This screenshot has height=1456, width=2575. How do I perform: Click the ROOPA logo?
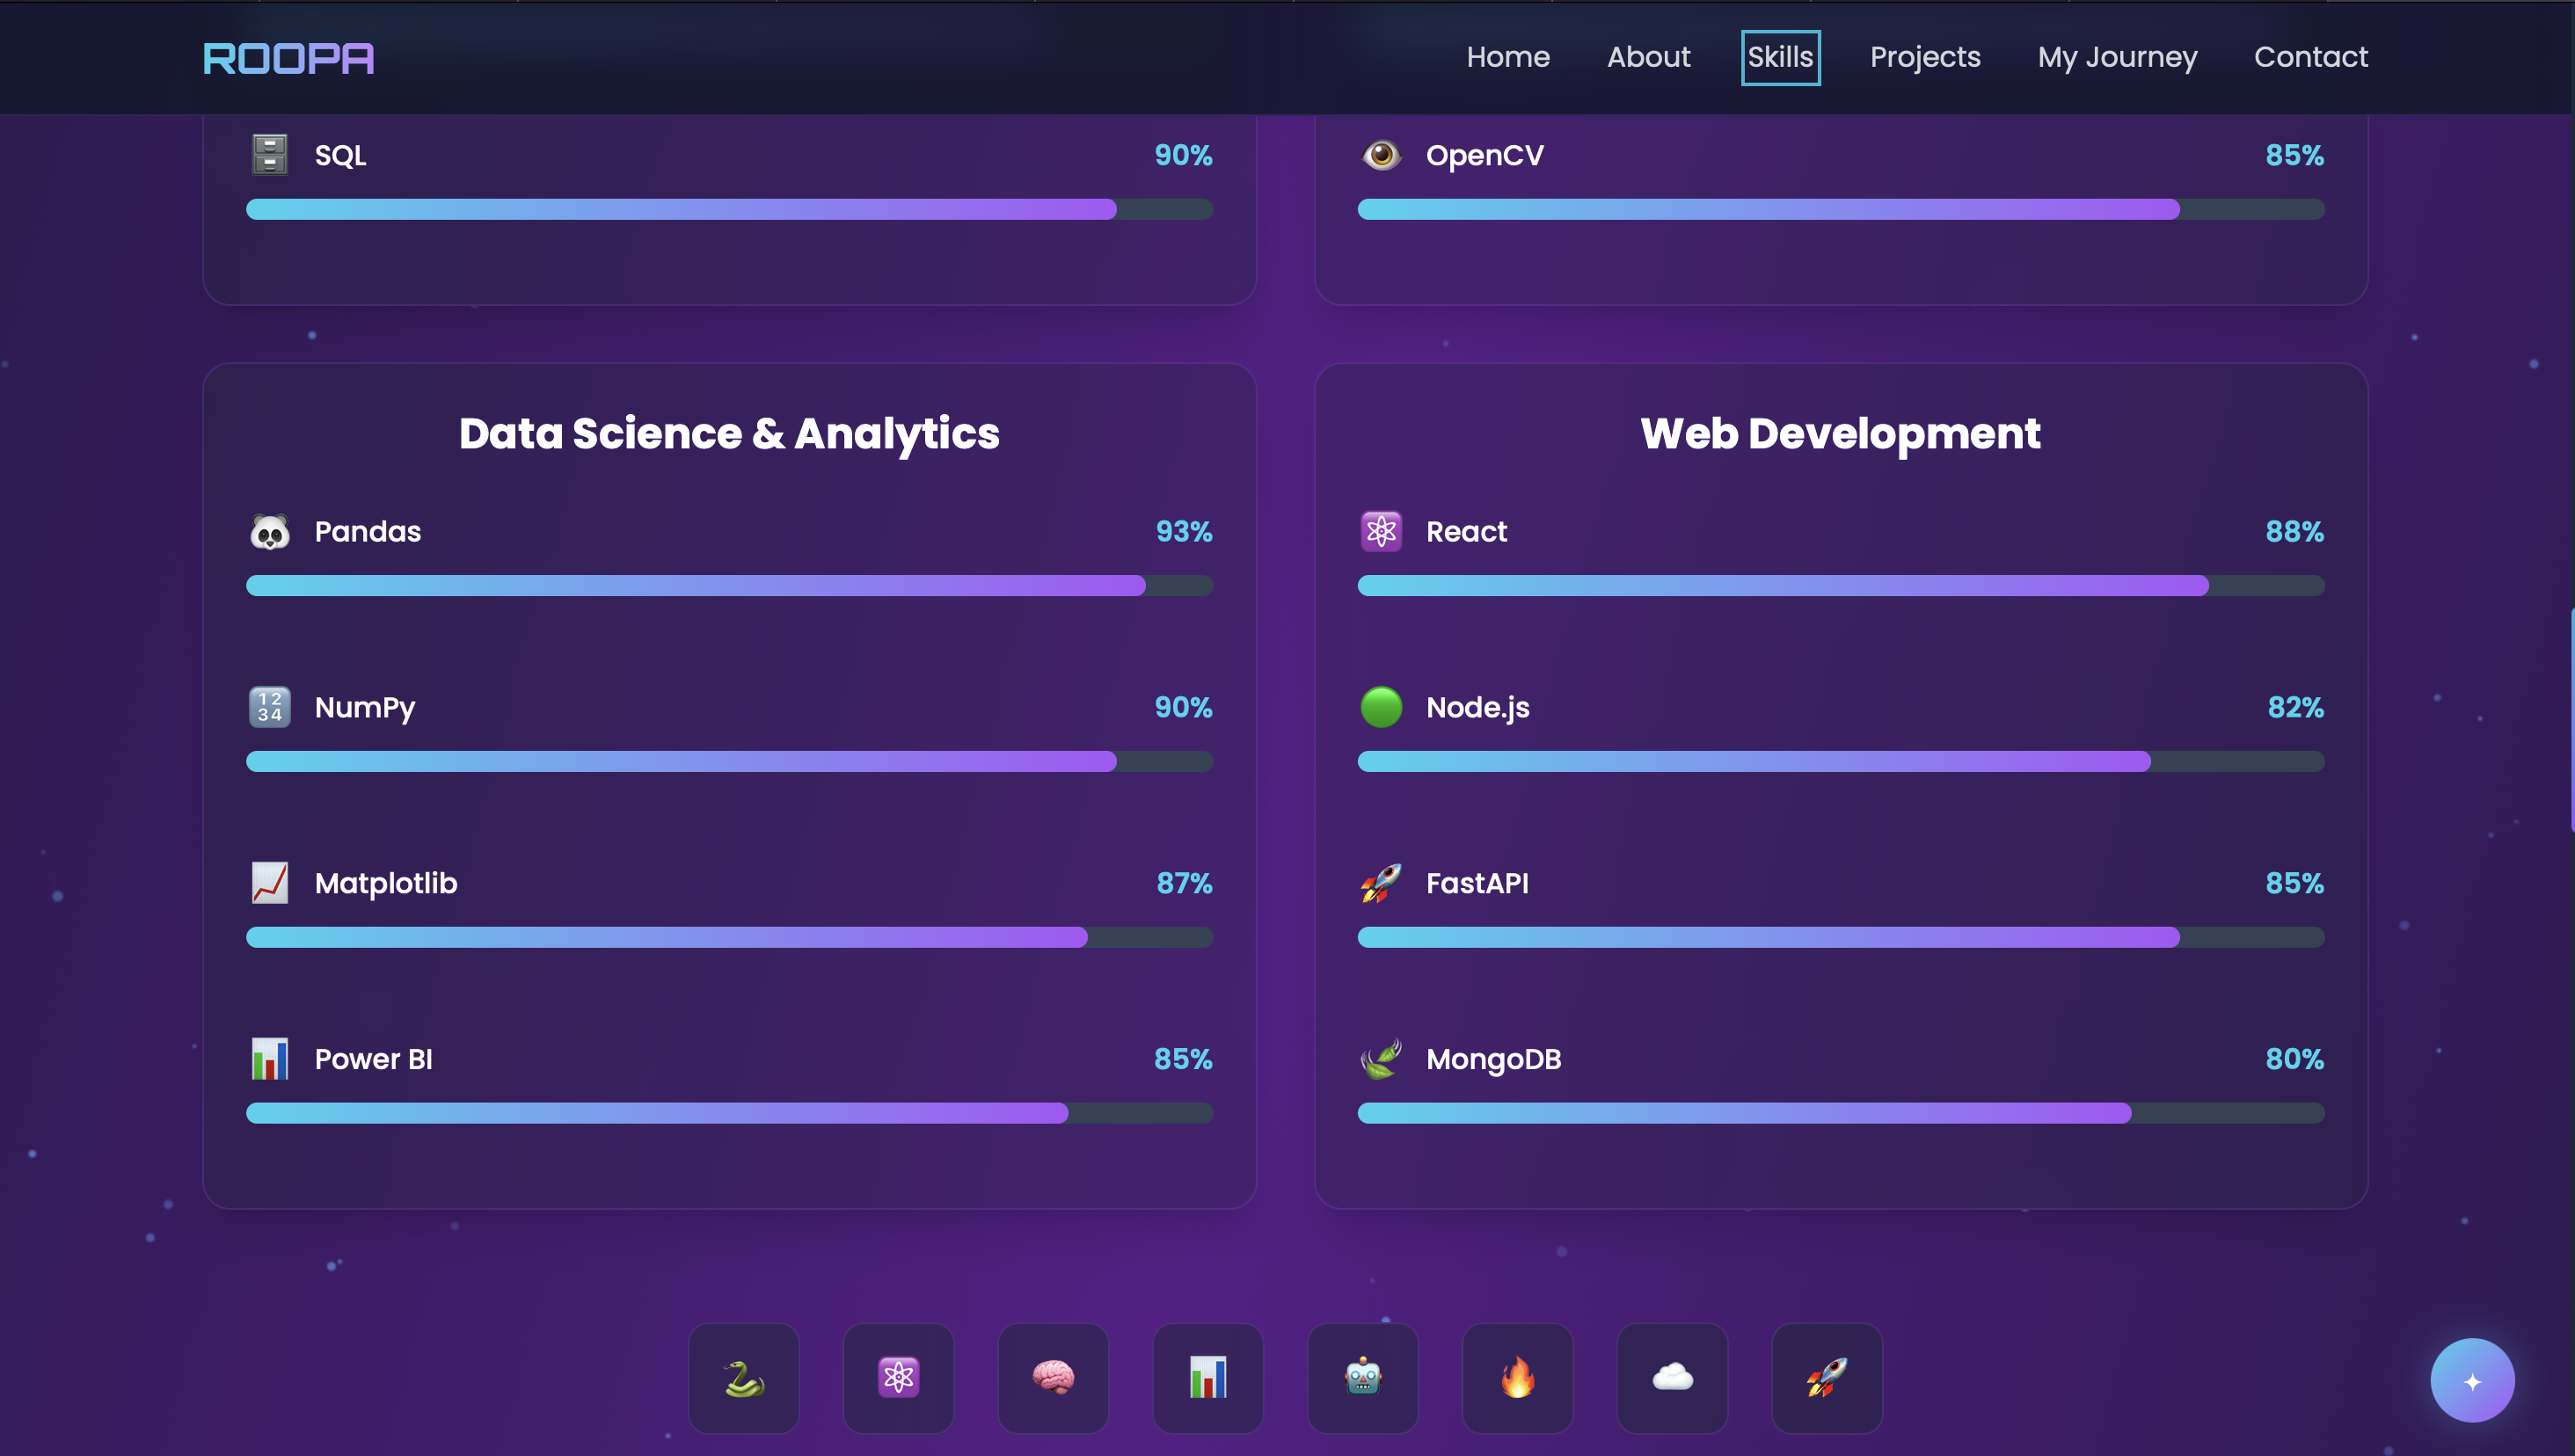pos(288,58)
